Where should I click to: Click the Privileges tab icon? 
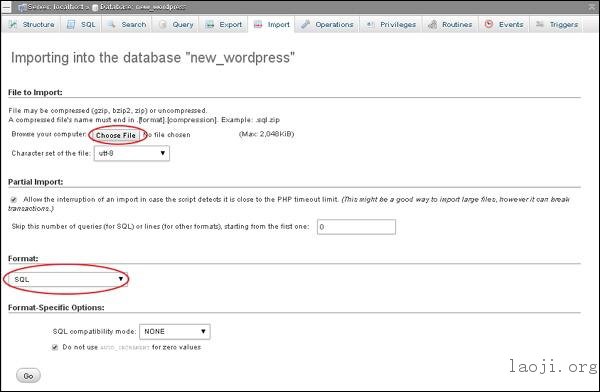click(x=370, y=24)
